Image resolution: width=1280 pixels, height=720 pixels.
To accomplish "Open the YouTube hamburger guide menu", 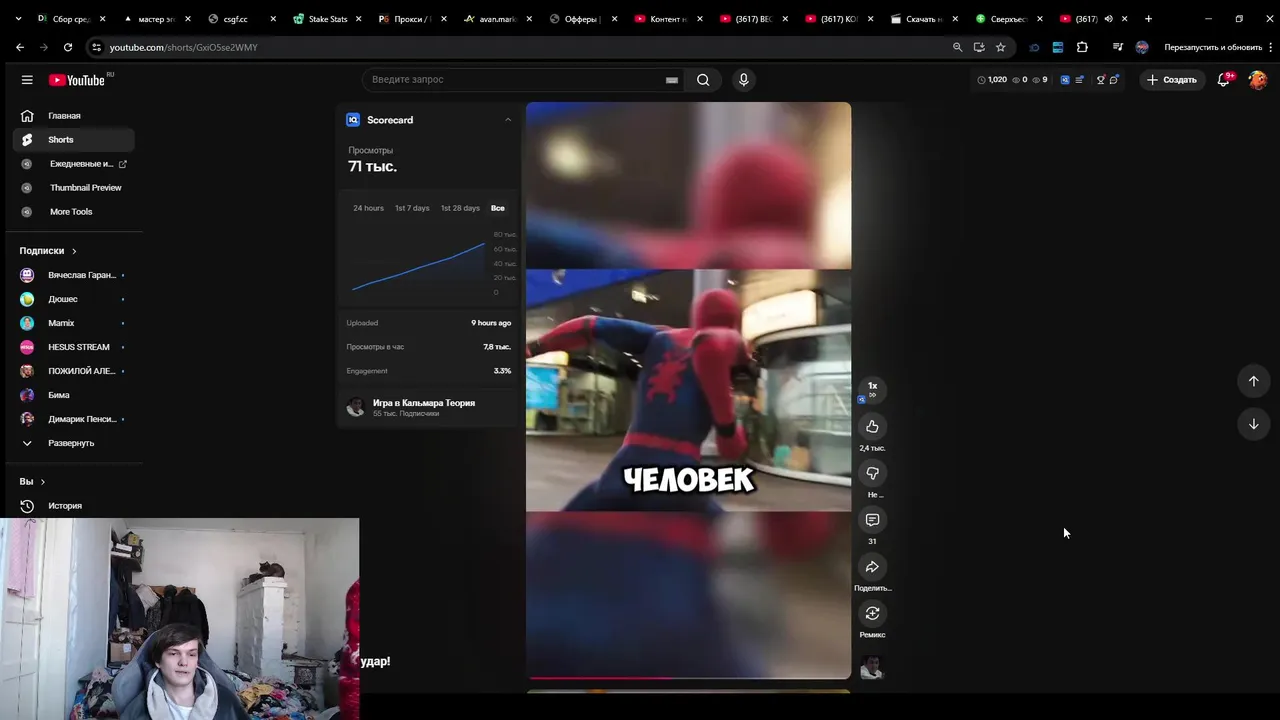I will tap(27, 80).
